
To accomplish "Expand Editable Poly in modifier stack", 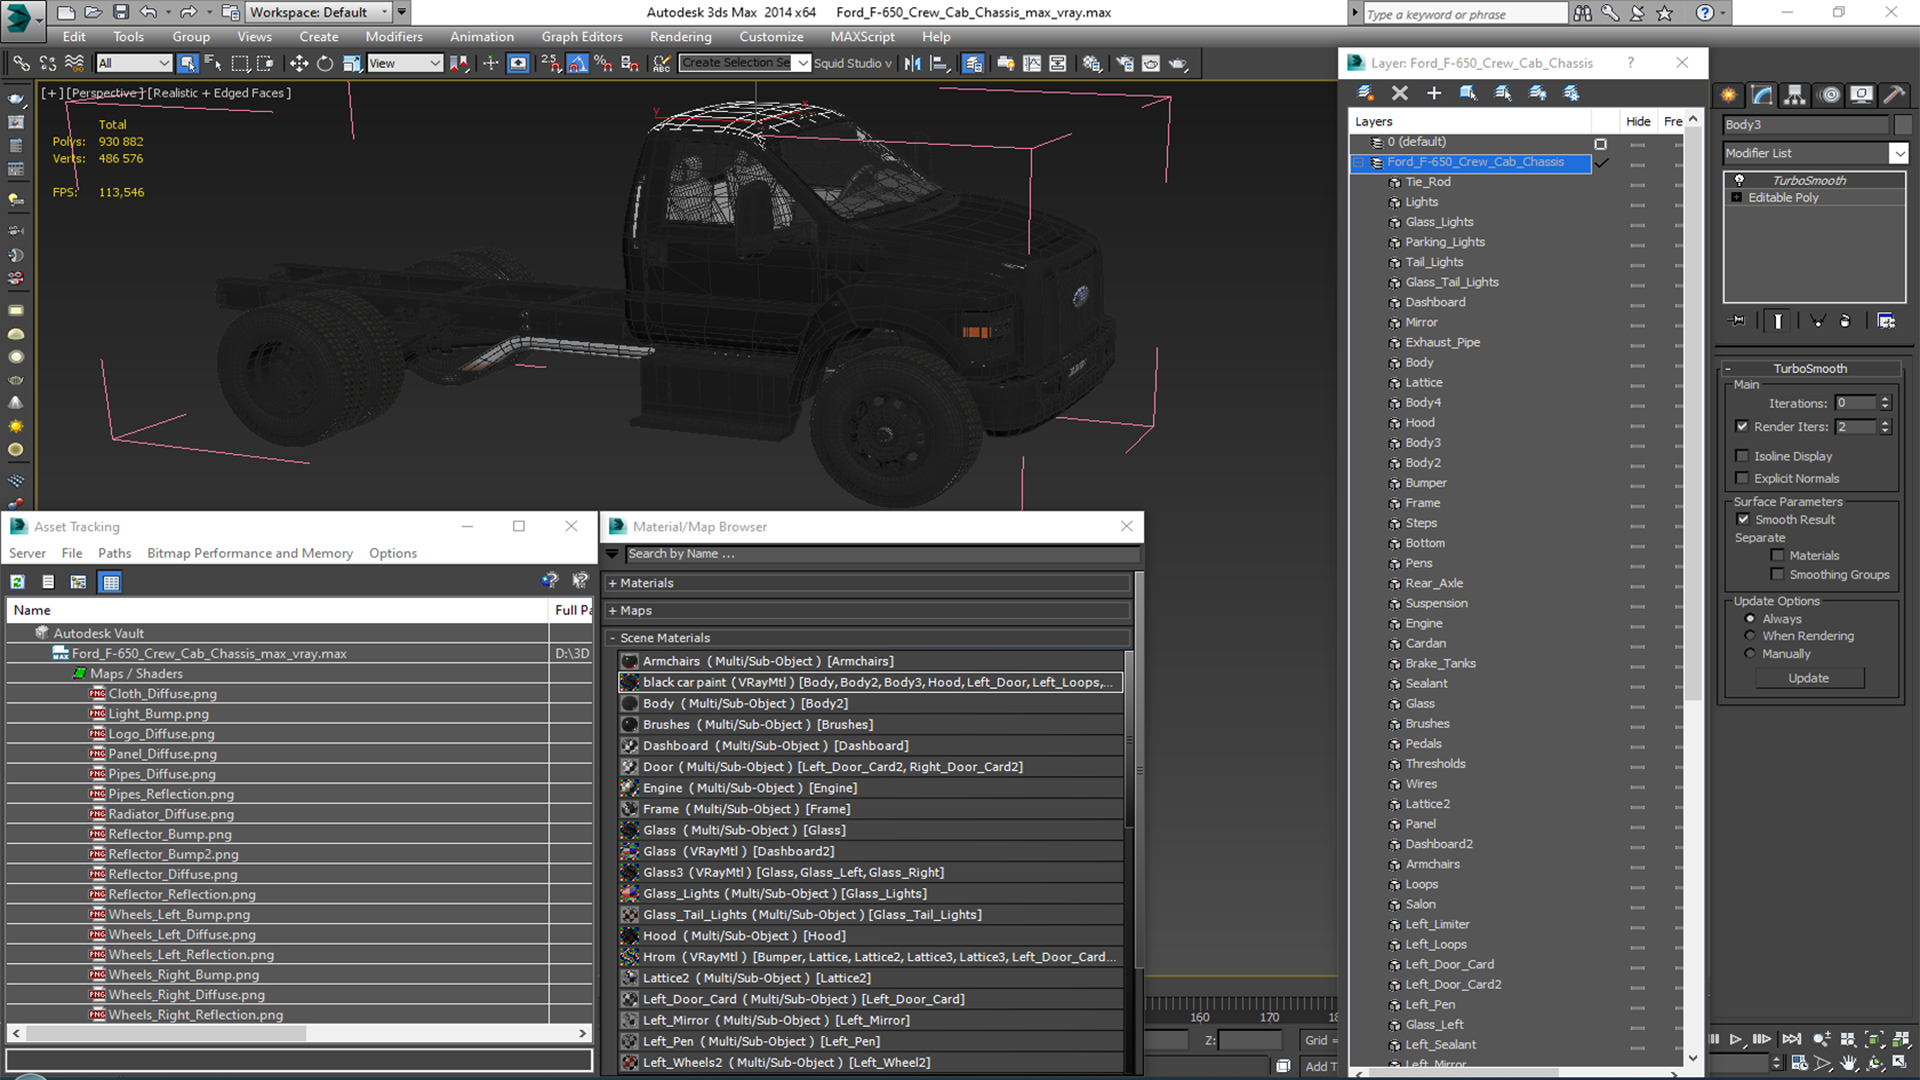I will (x=1737, y=198).
